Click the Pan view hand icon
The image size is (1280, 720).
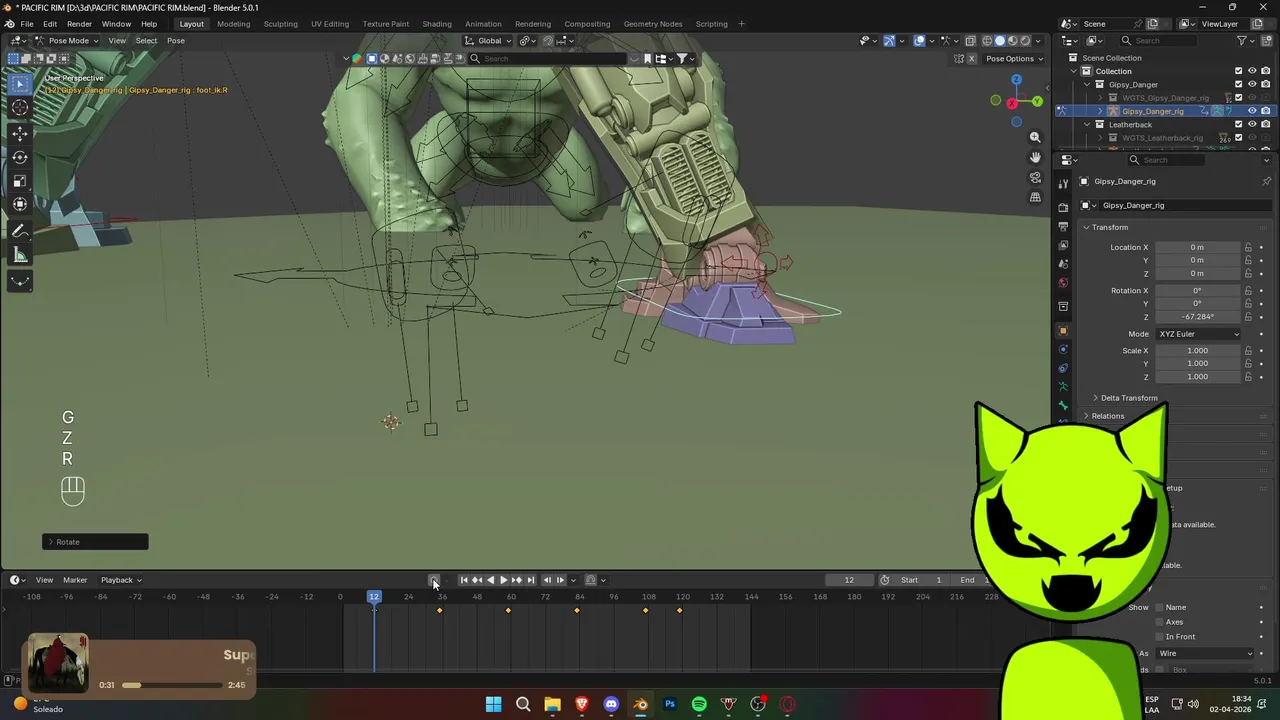(1035, 157)
